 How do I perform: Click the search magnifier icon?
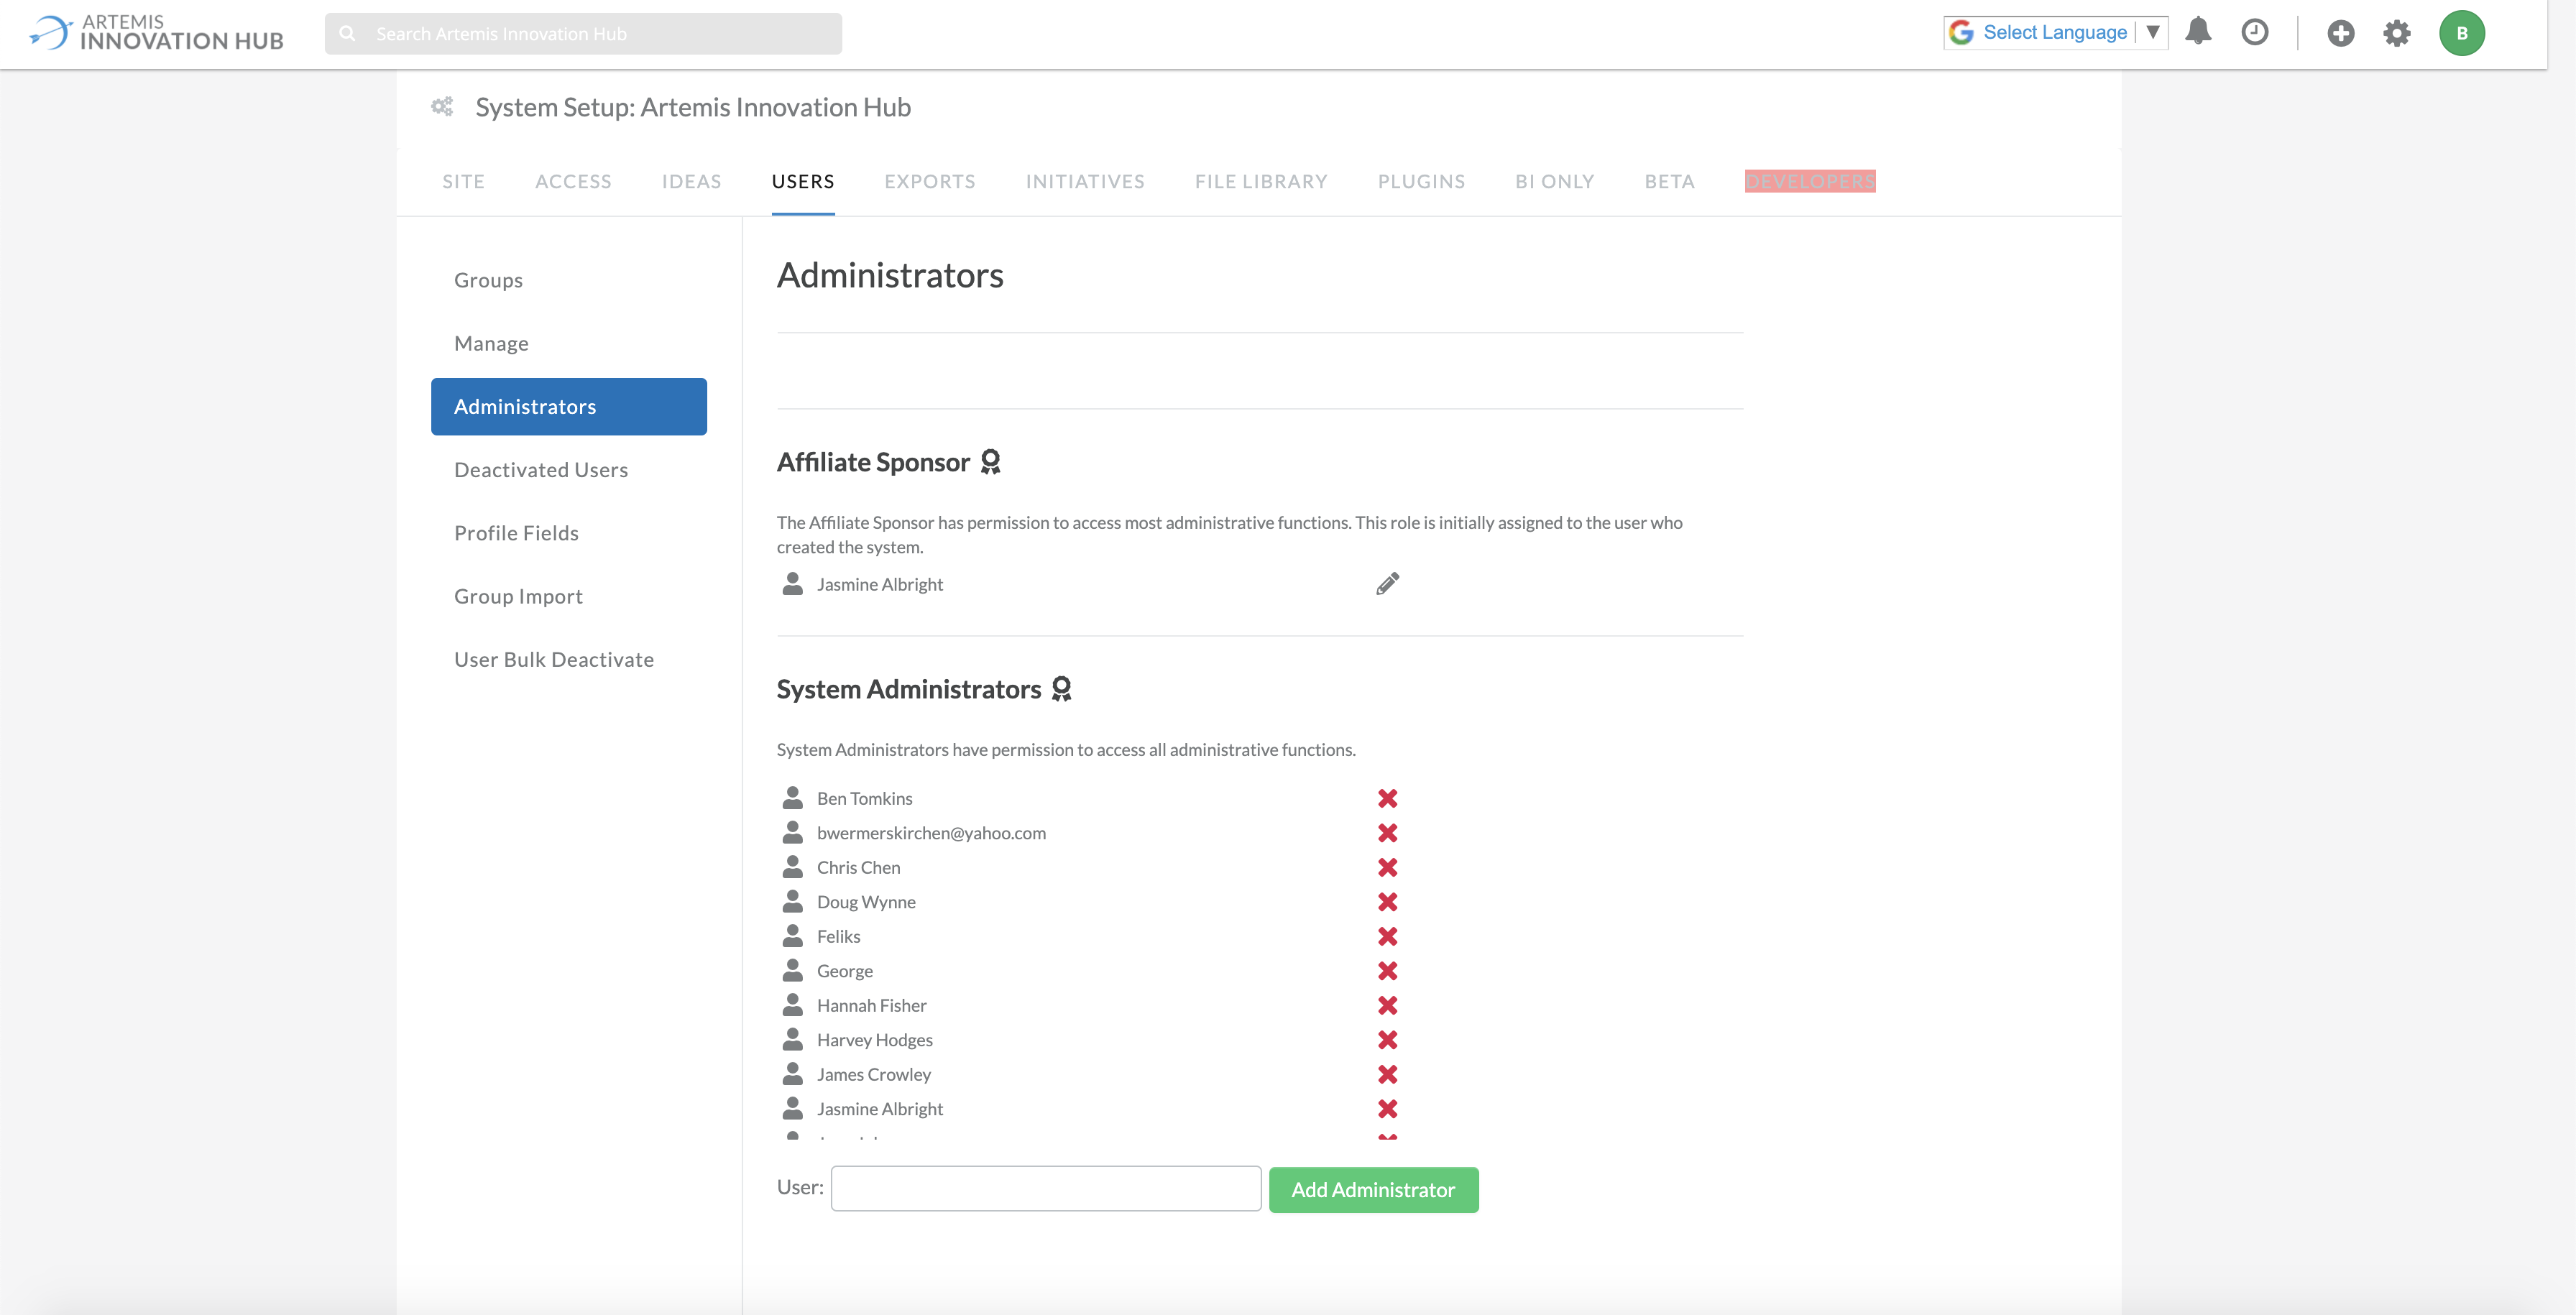[347, 34]
